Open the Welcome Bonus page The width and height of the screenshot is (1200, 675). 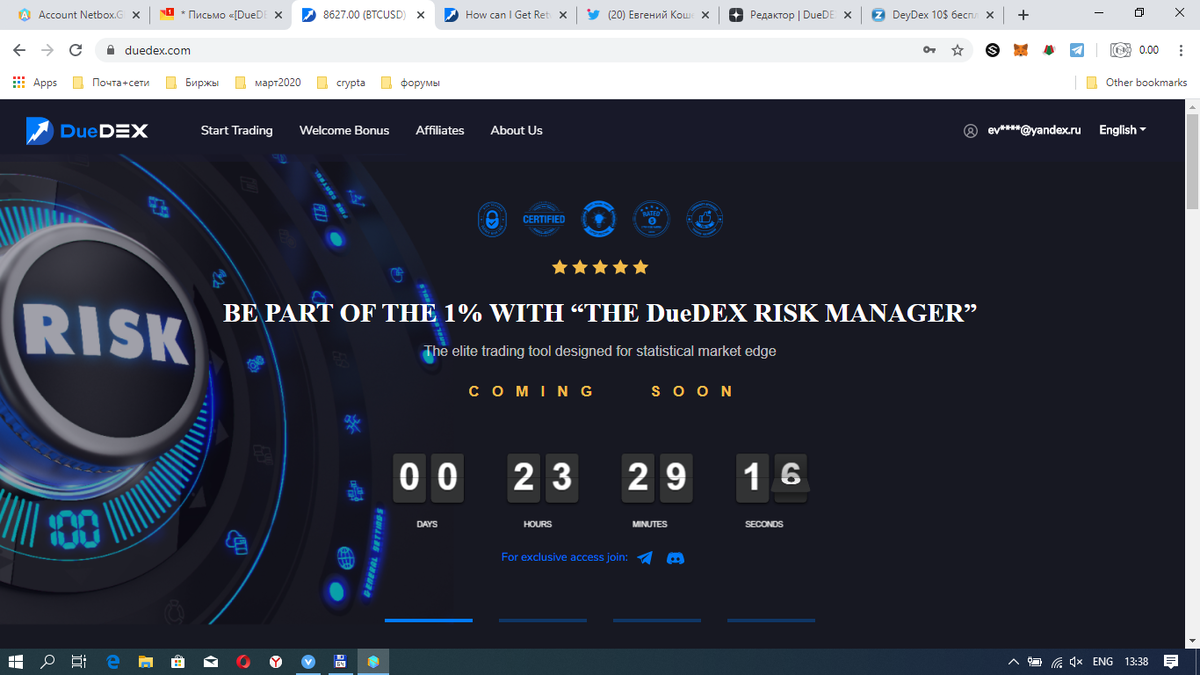(x=344, y=130)
